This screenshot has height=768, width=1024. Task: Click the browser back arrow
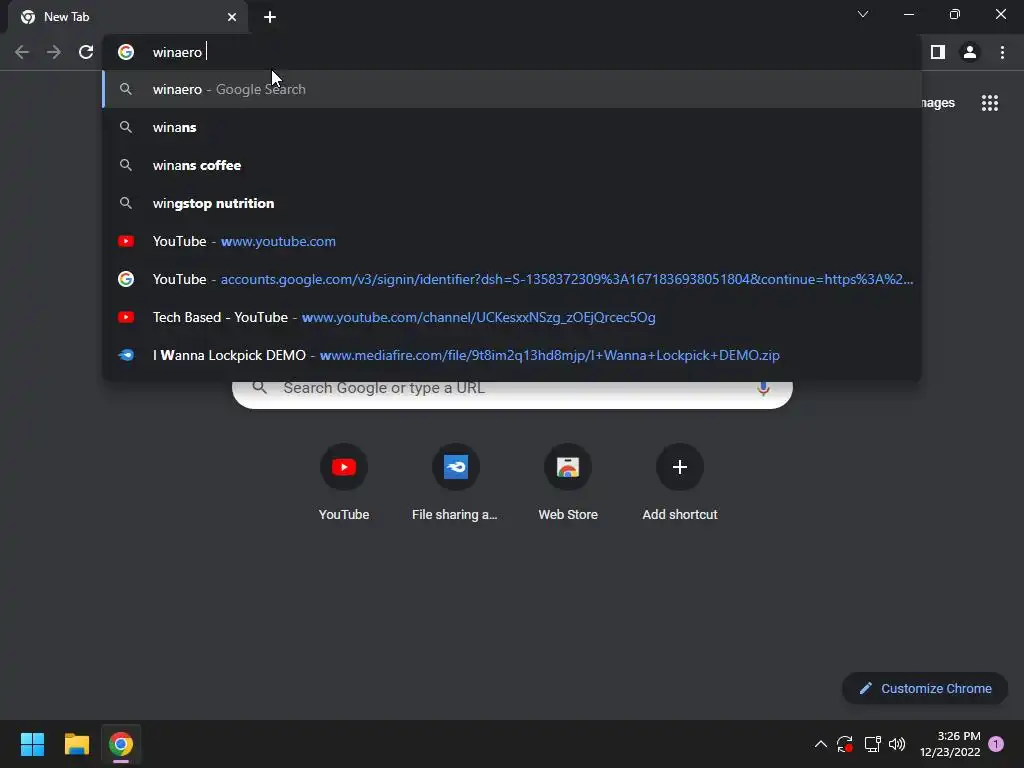click(22, 52)
